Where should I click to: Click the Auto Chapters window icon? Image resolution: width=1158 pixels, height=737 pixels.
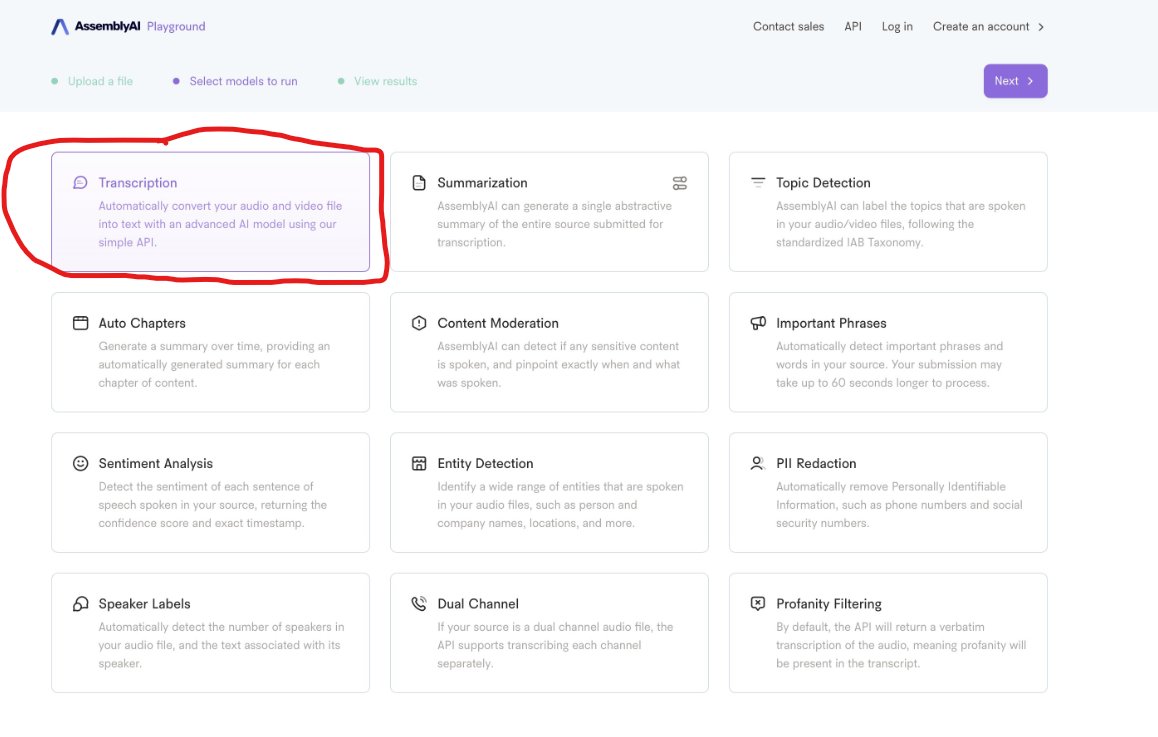click(x=80, y=323)
